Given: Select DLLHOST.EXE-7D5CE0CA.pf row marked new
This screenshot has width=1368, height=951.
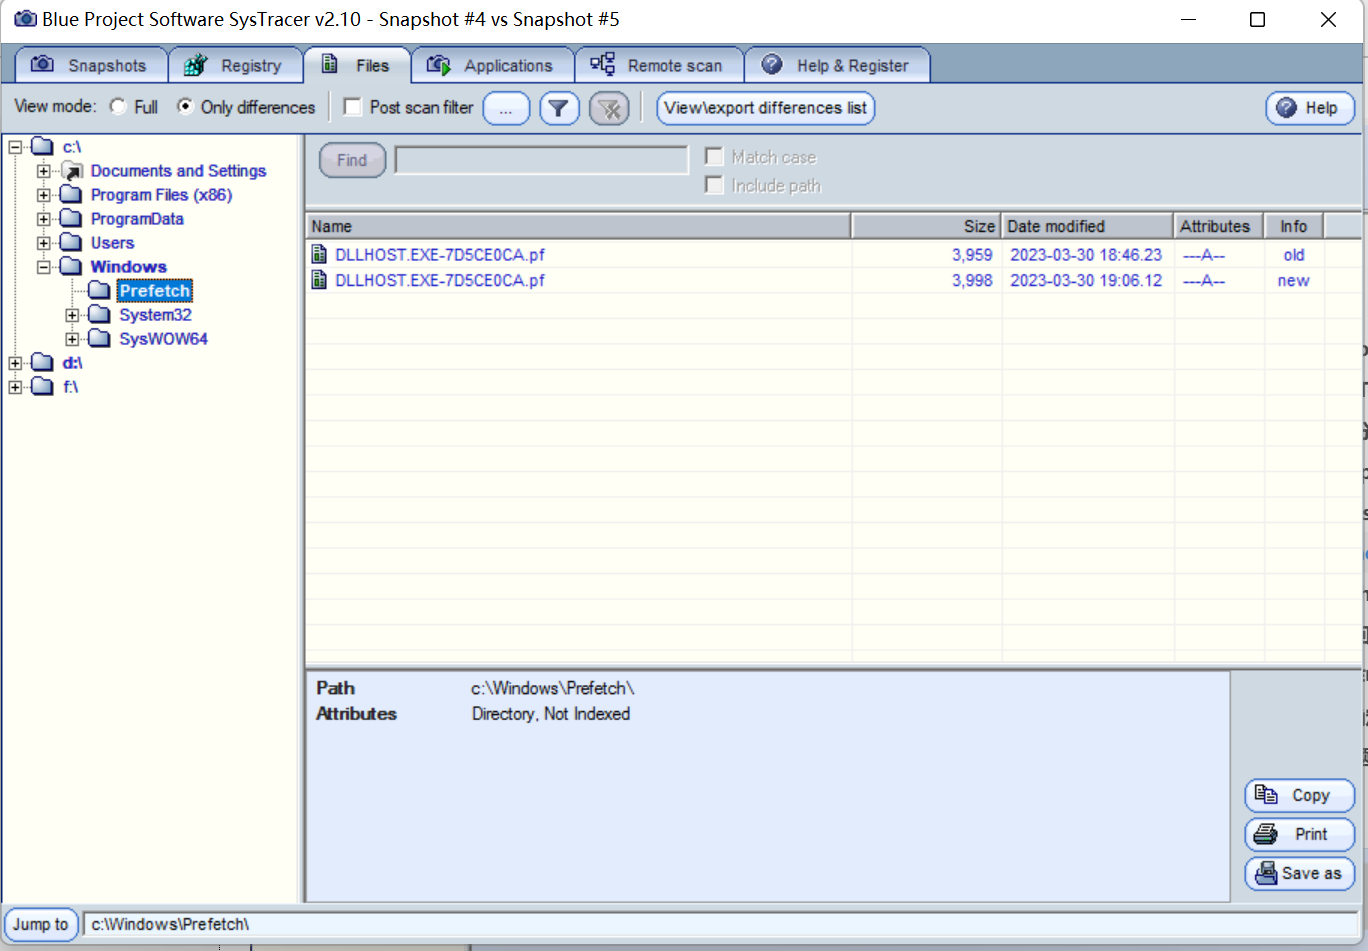Looking at the screenshot, I should pos(833,281).
